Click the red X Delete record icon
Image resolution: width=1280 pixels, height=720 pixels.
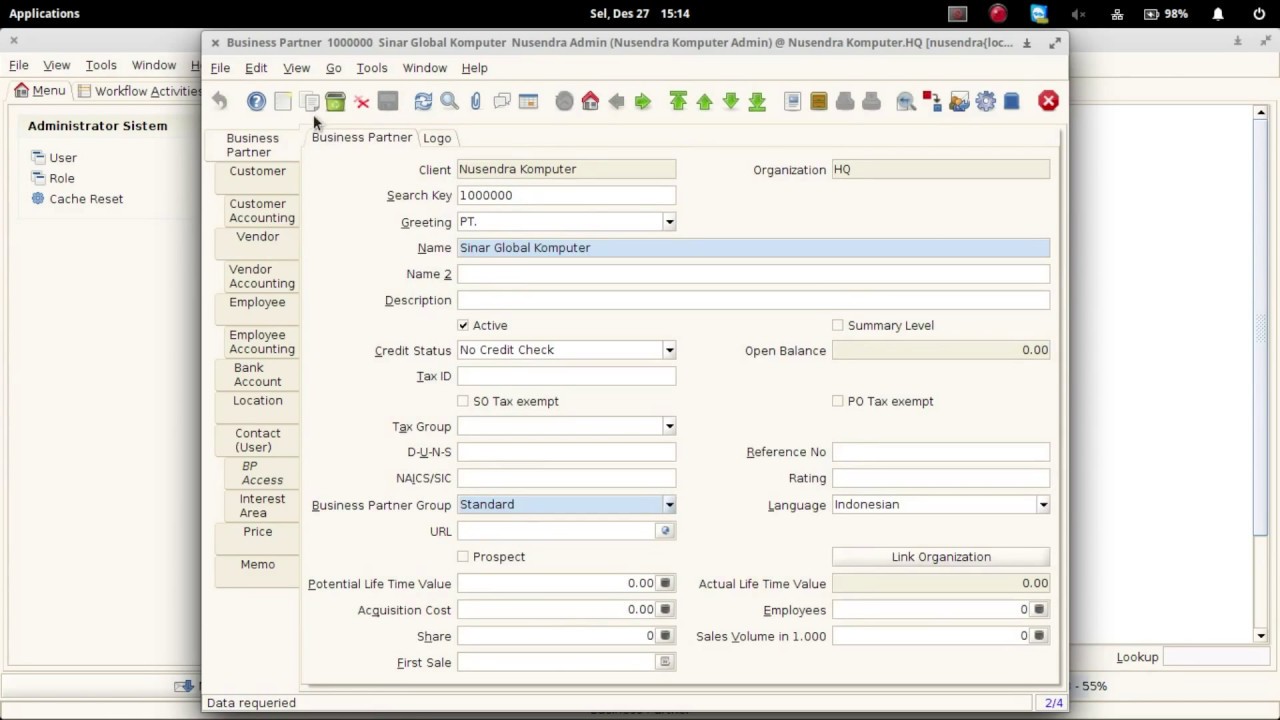click(362, 101)
